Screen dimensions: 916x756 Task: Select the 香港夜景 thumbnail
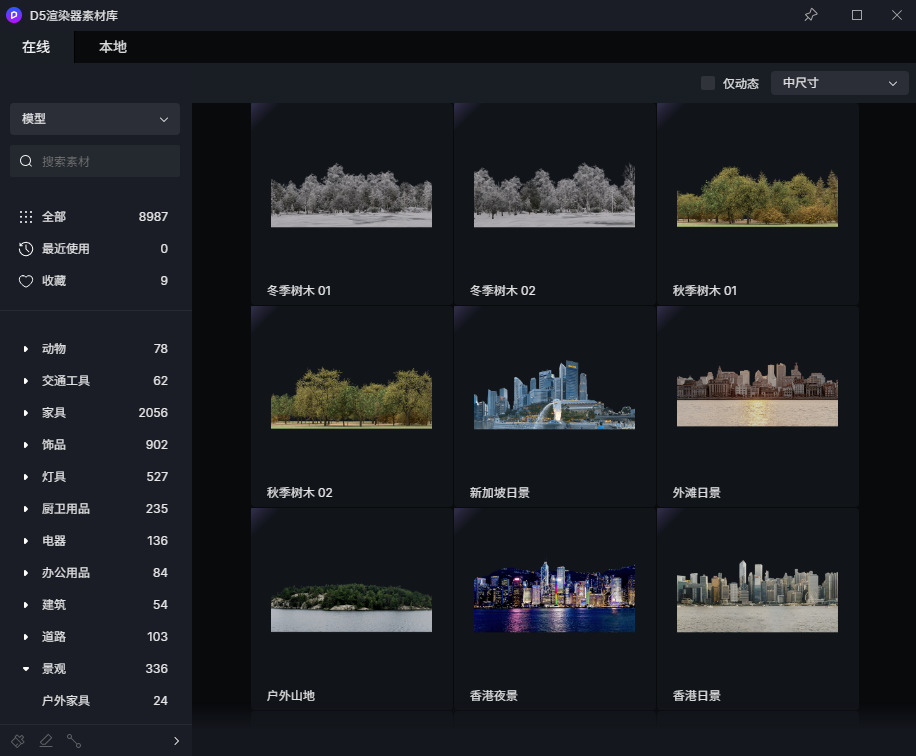click(x=554, y=598)
